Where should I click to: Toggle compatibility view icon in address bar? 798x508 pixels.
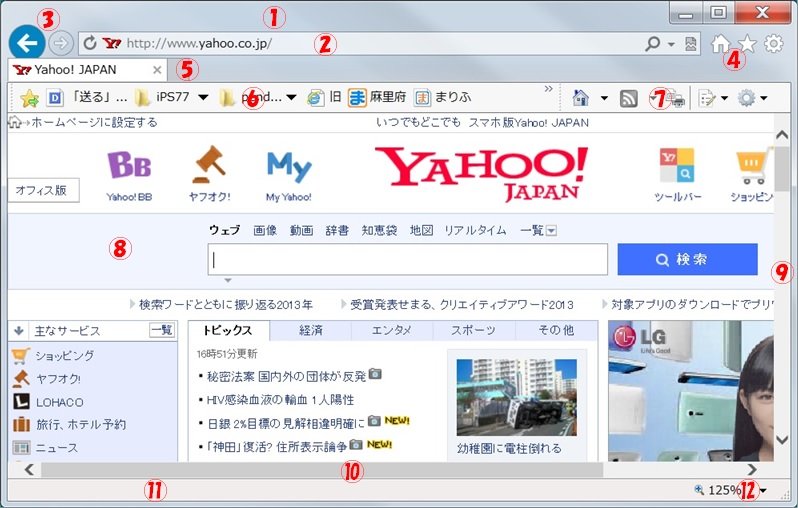click(691, 44)
